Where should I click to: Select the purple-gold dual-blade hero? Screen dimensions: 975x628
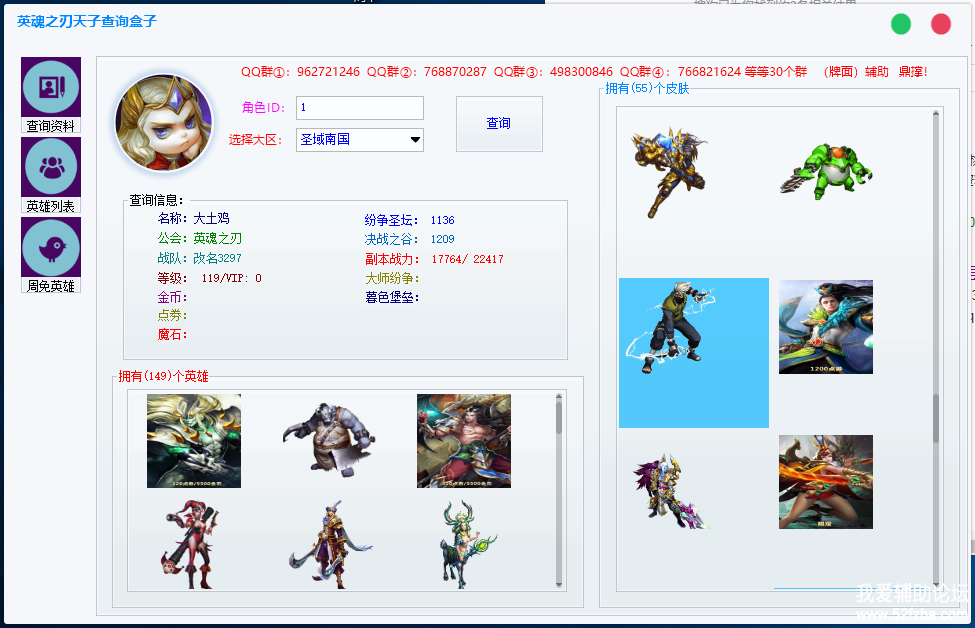(x=330, y=545)
